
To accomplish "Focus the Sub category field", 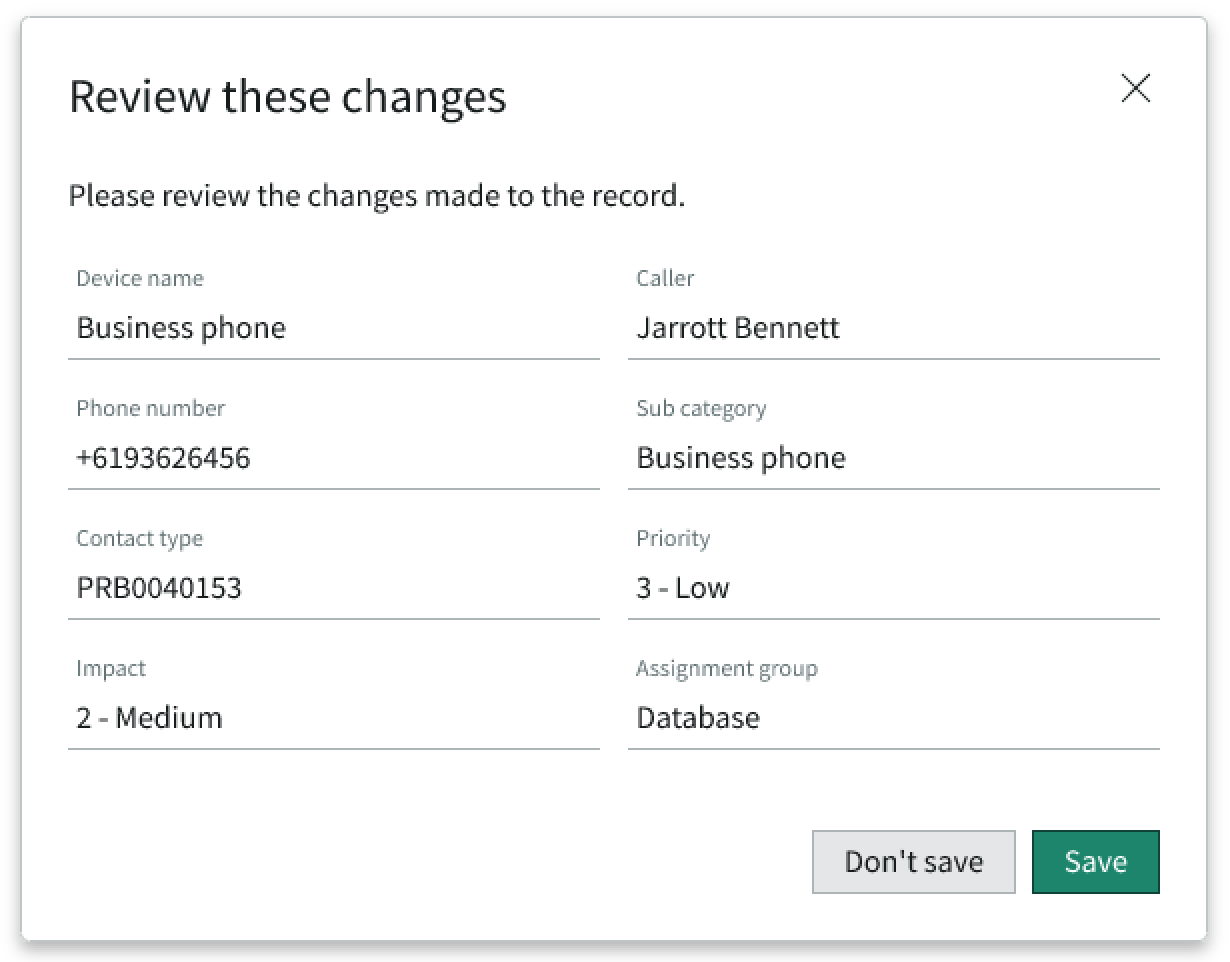I will coord(893,459).
